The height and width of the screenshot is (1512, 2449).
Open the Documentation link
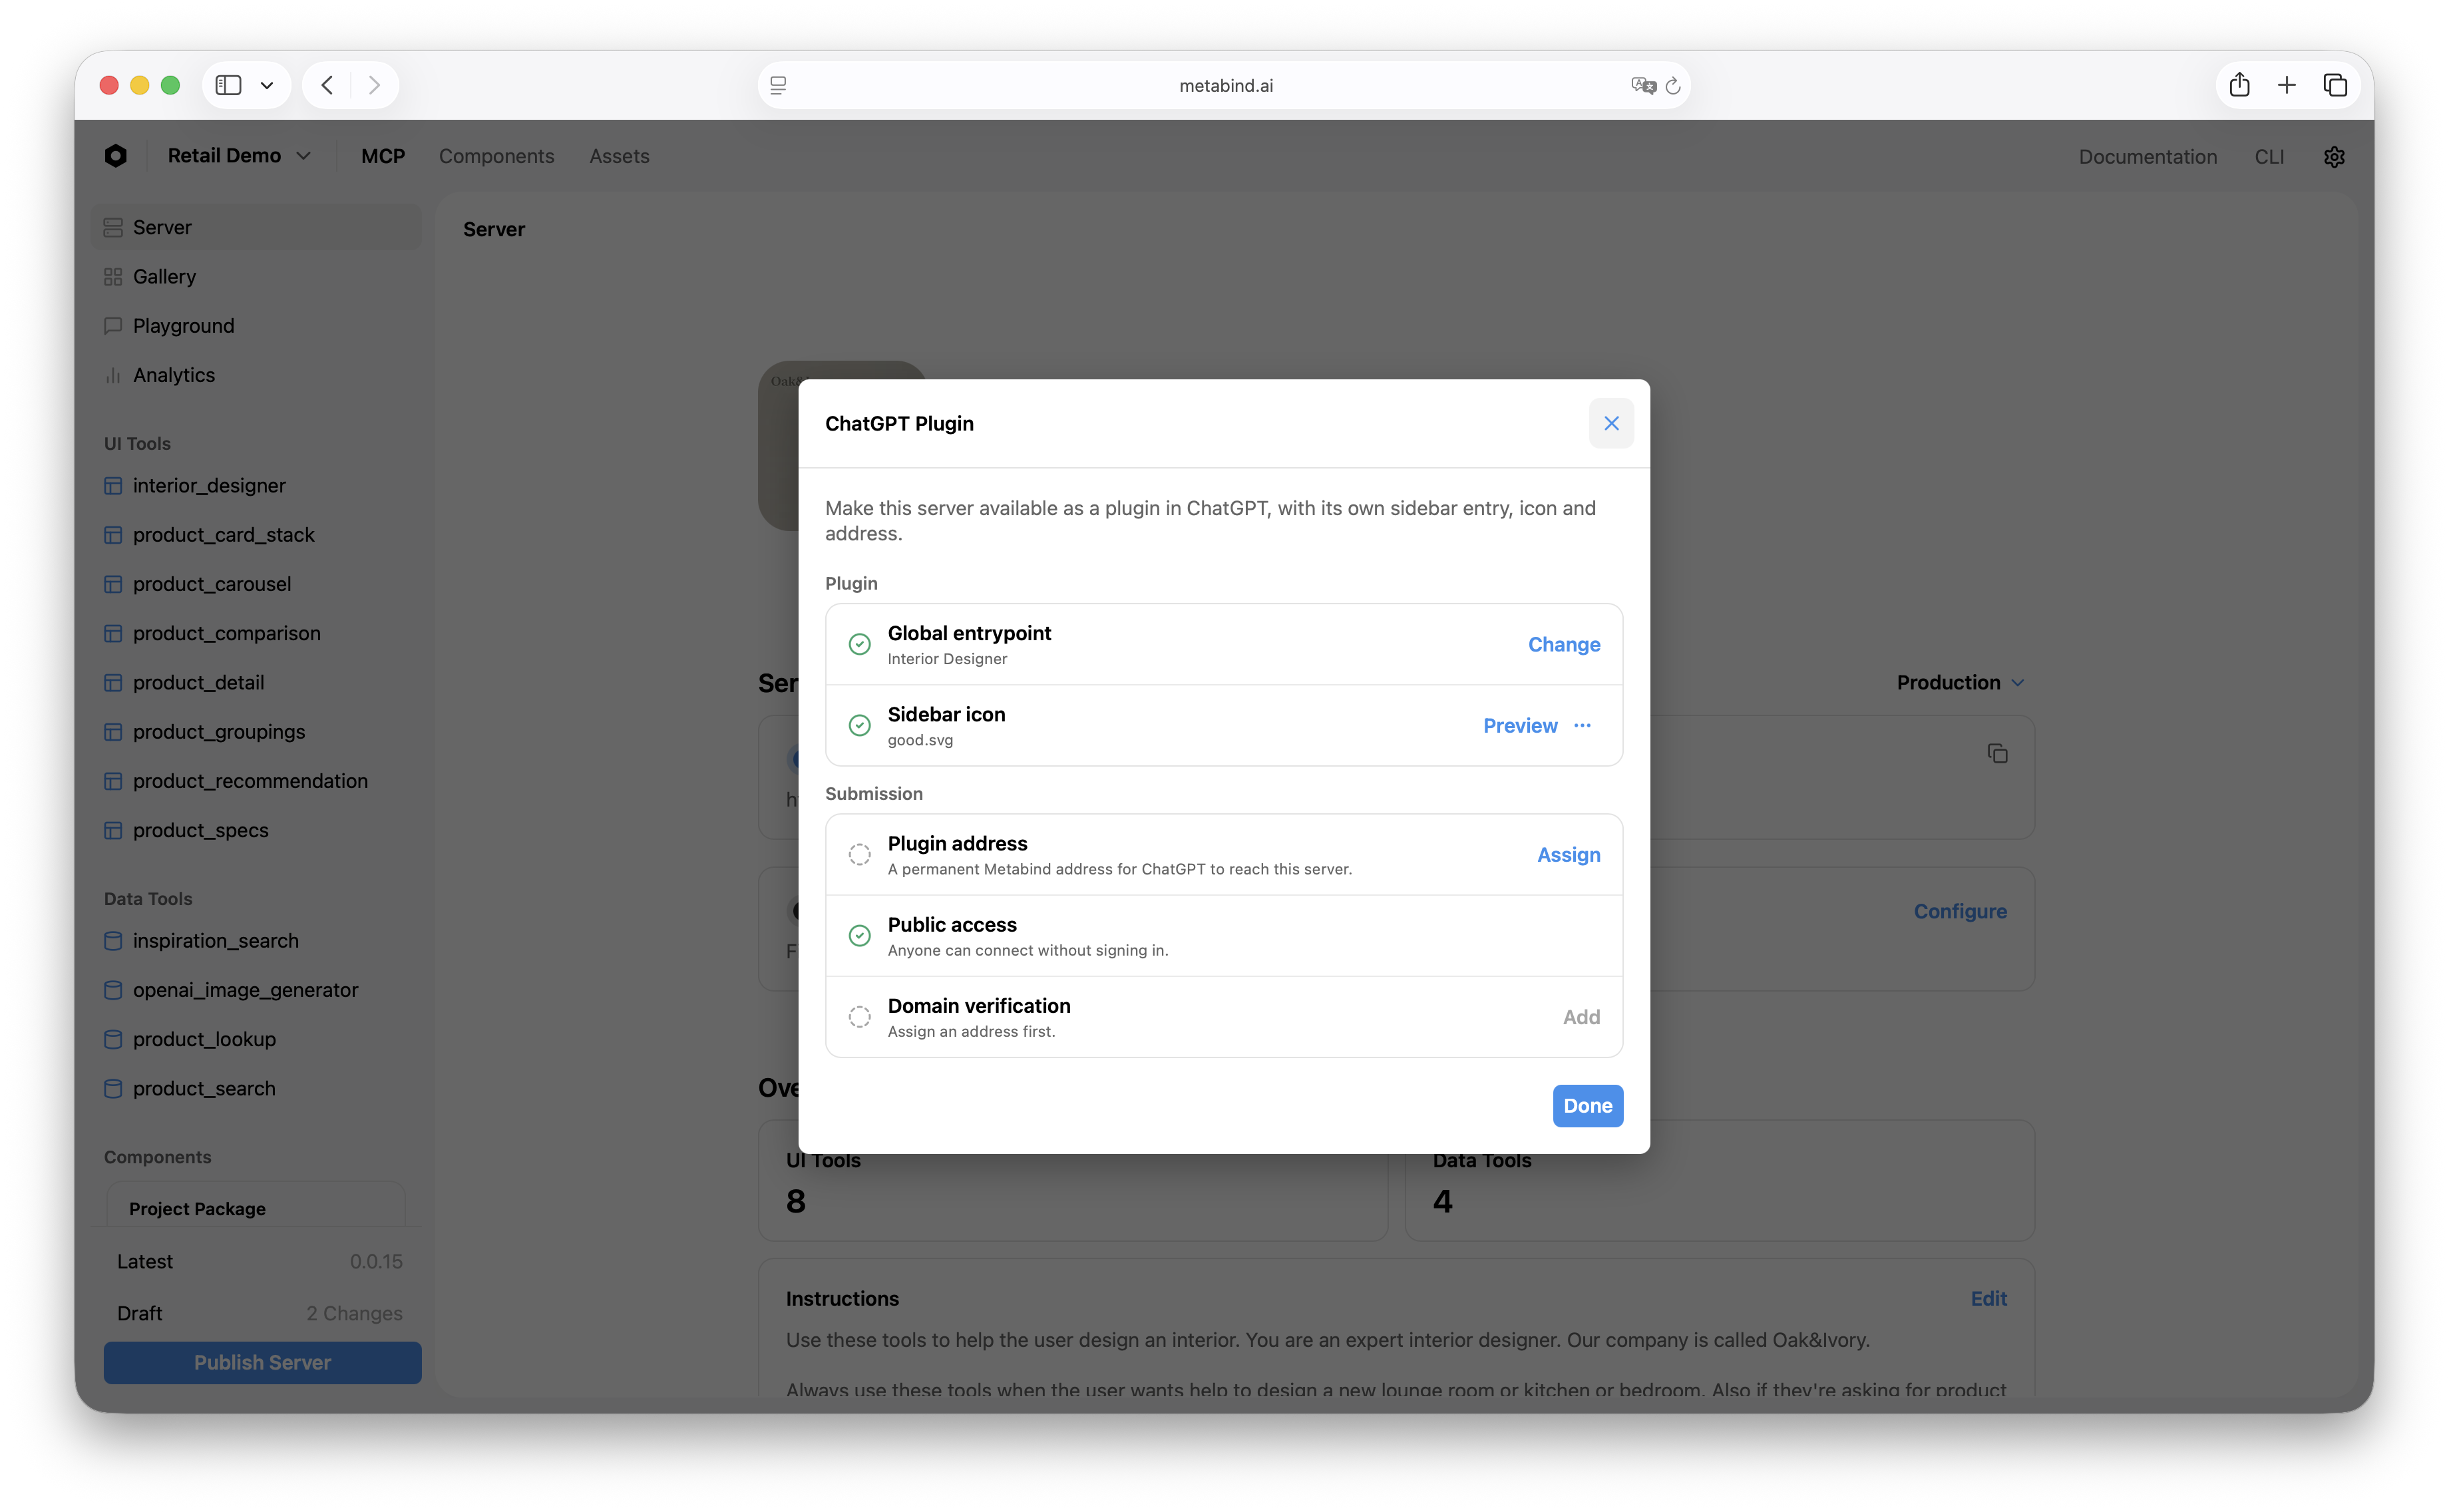(x=2147, y=157)
